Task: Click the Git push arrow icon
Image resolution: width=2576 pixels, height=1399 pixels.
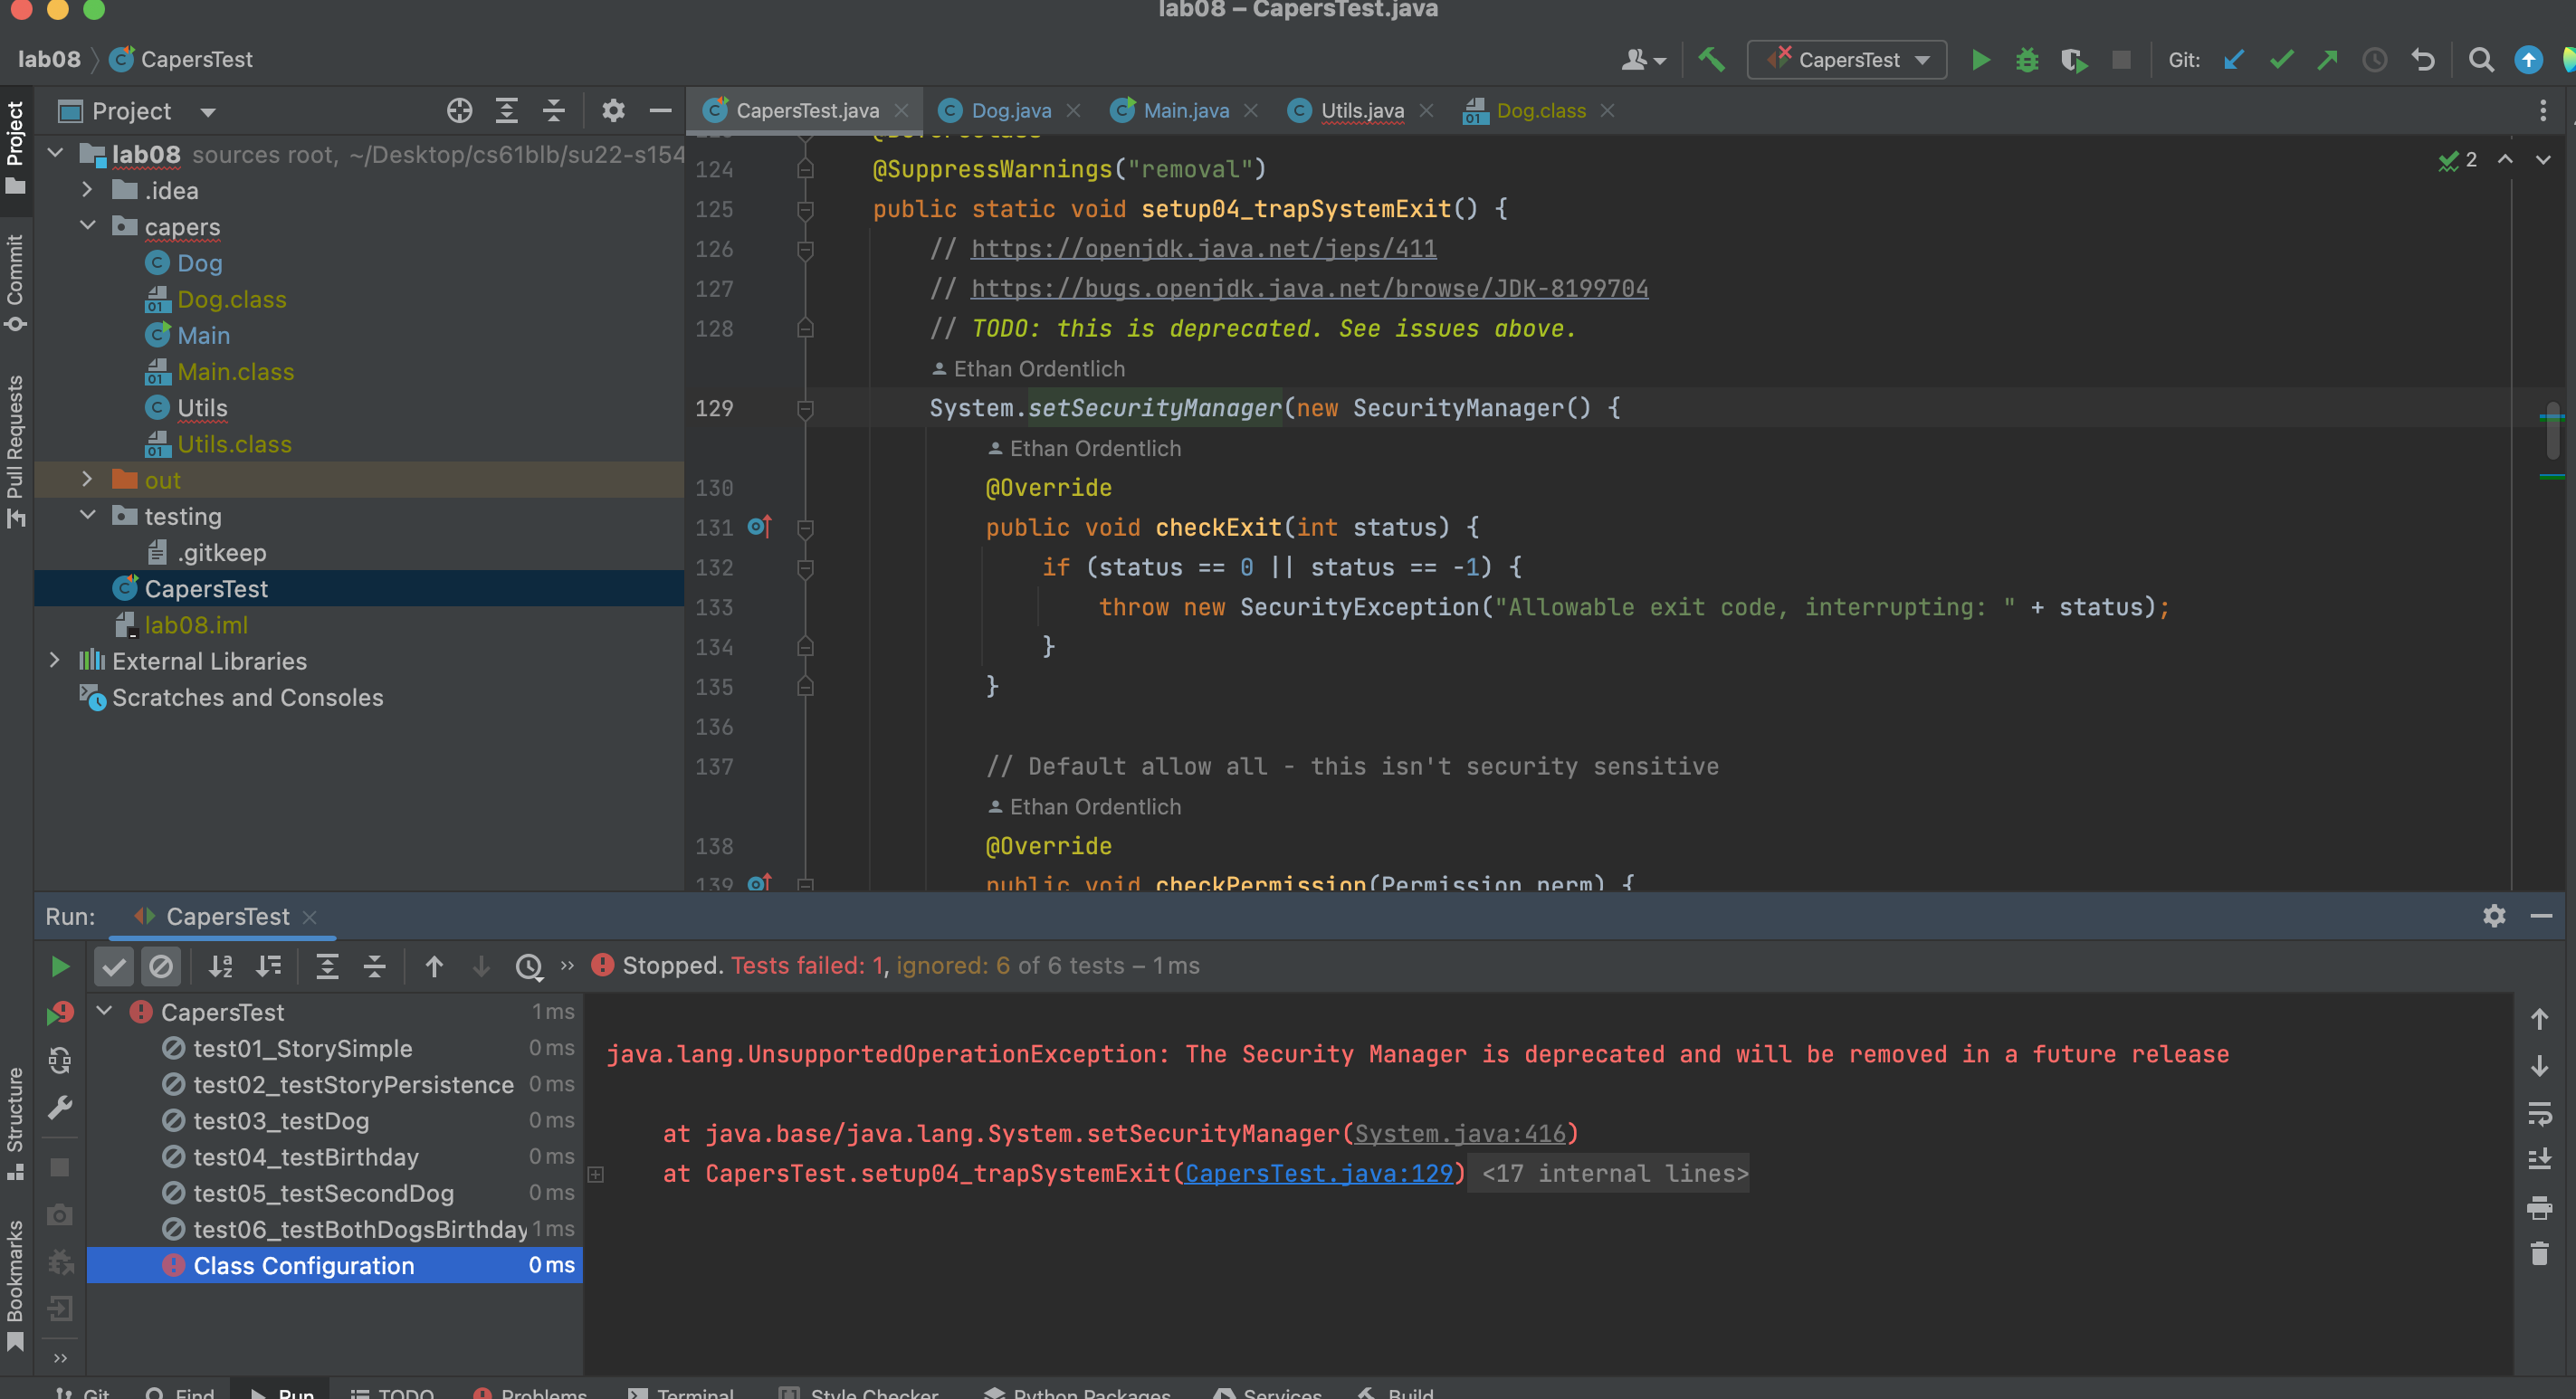Action: (2327, 60)
